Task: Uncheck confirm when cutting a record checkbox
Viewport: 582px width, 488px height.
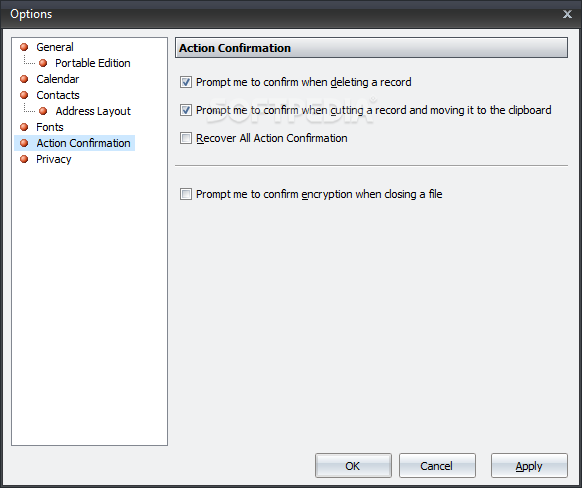Action: 186,110
